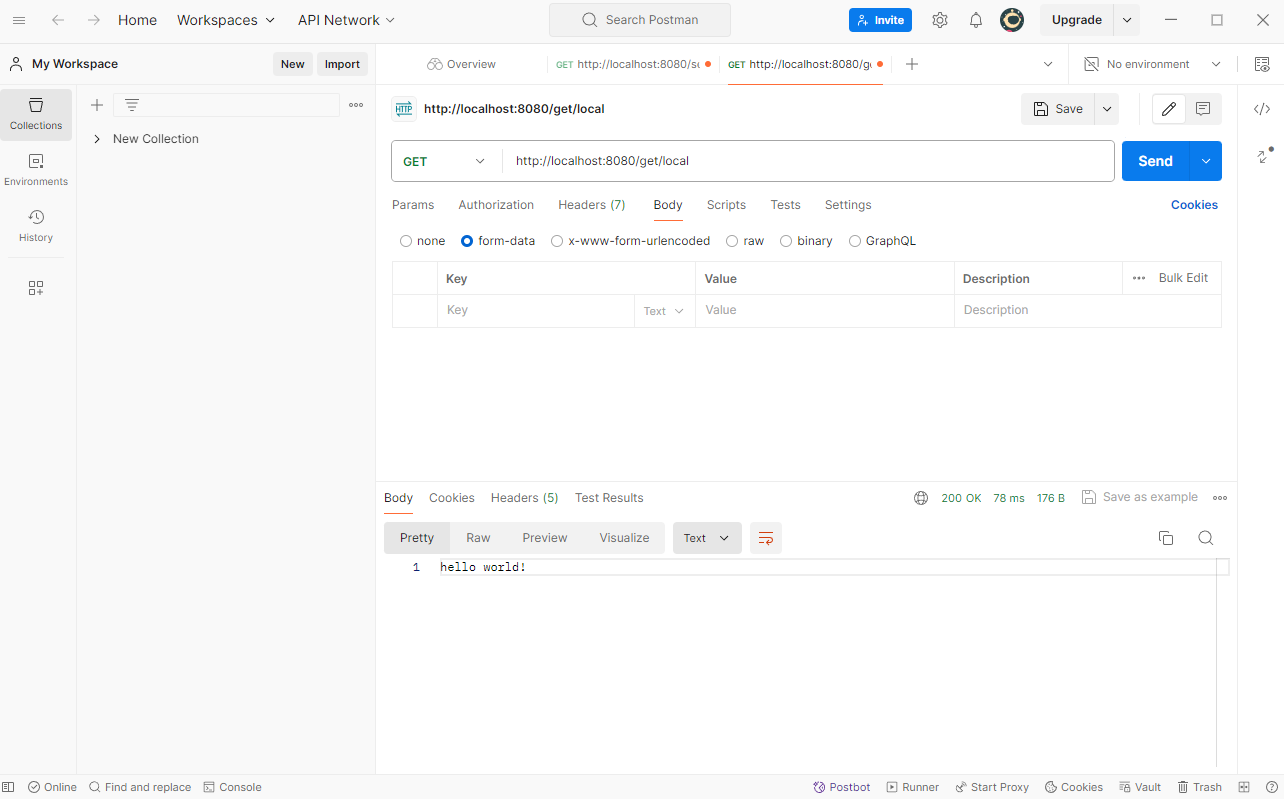Go forward with the right arrow
1284x799 pixels.
point(94,20)
